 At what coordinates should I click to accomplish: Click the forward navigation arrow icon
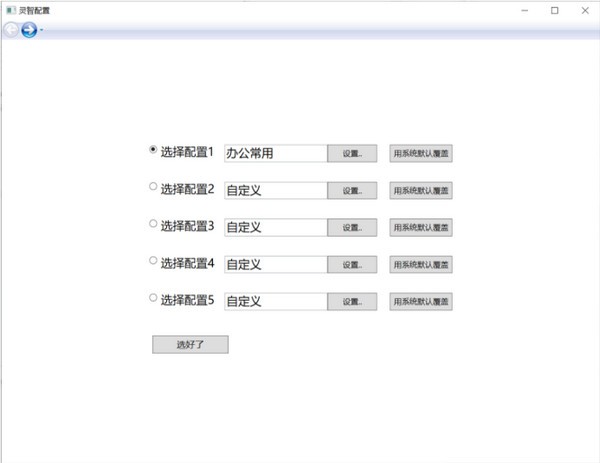click(x=29, y=30)
